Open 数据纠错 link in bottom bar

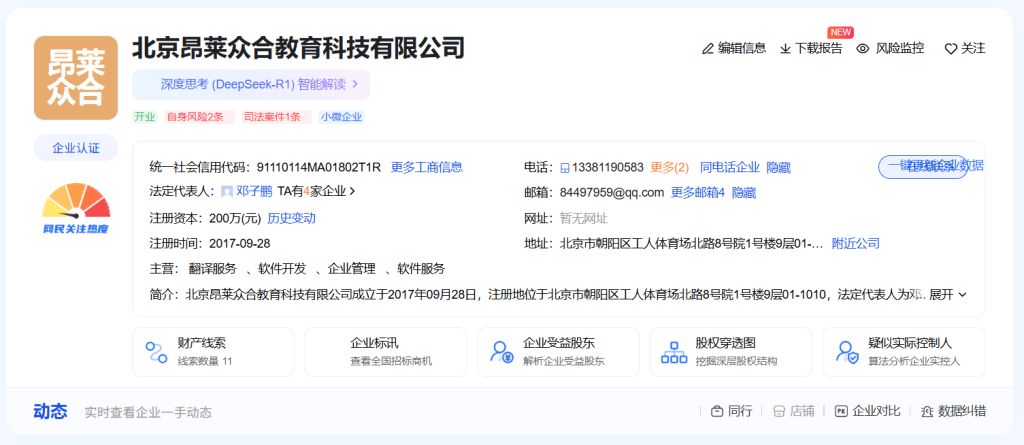click(x=962, y=411)
